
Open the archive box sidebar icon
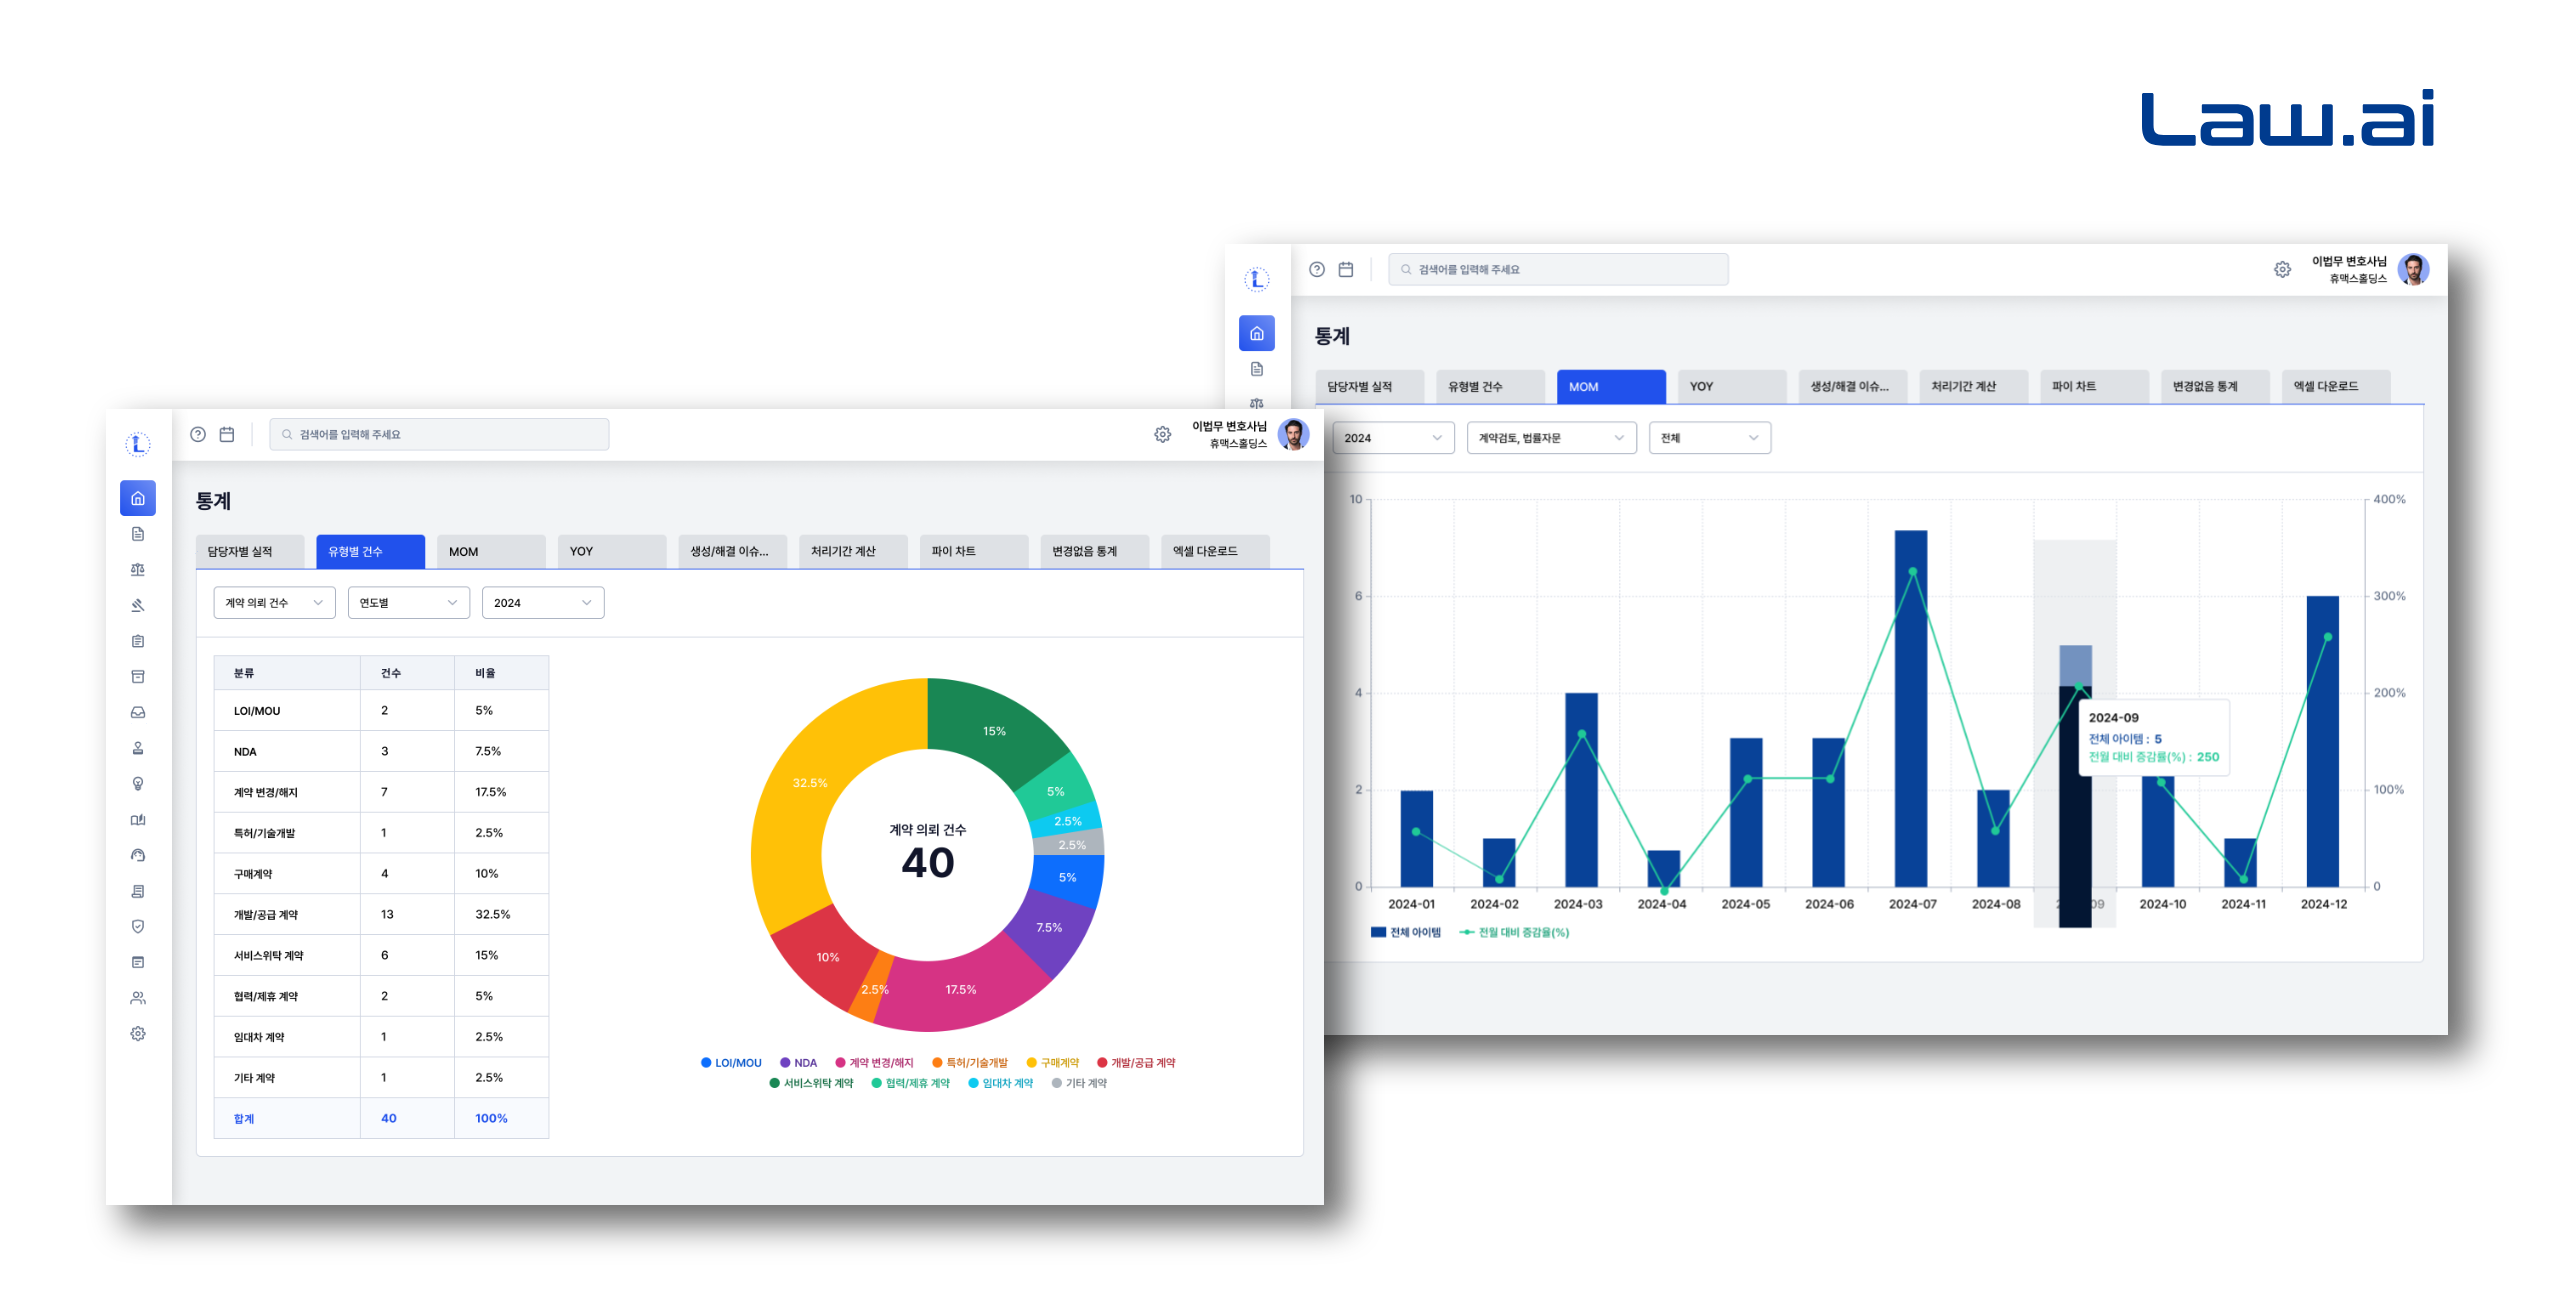[138, 677]
